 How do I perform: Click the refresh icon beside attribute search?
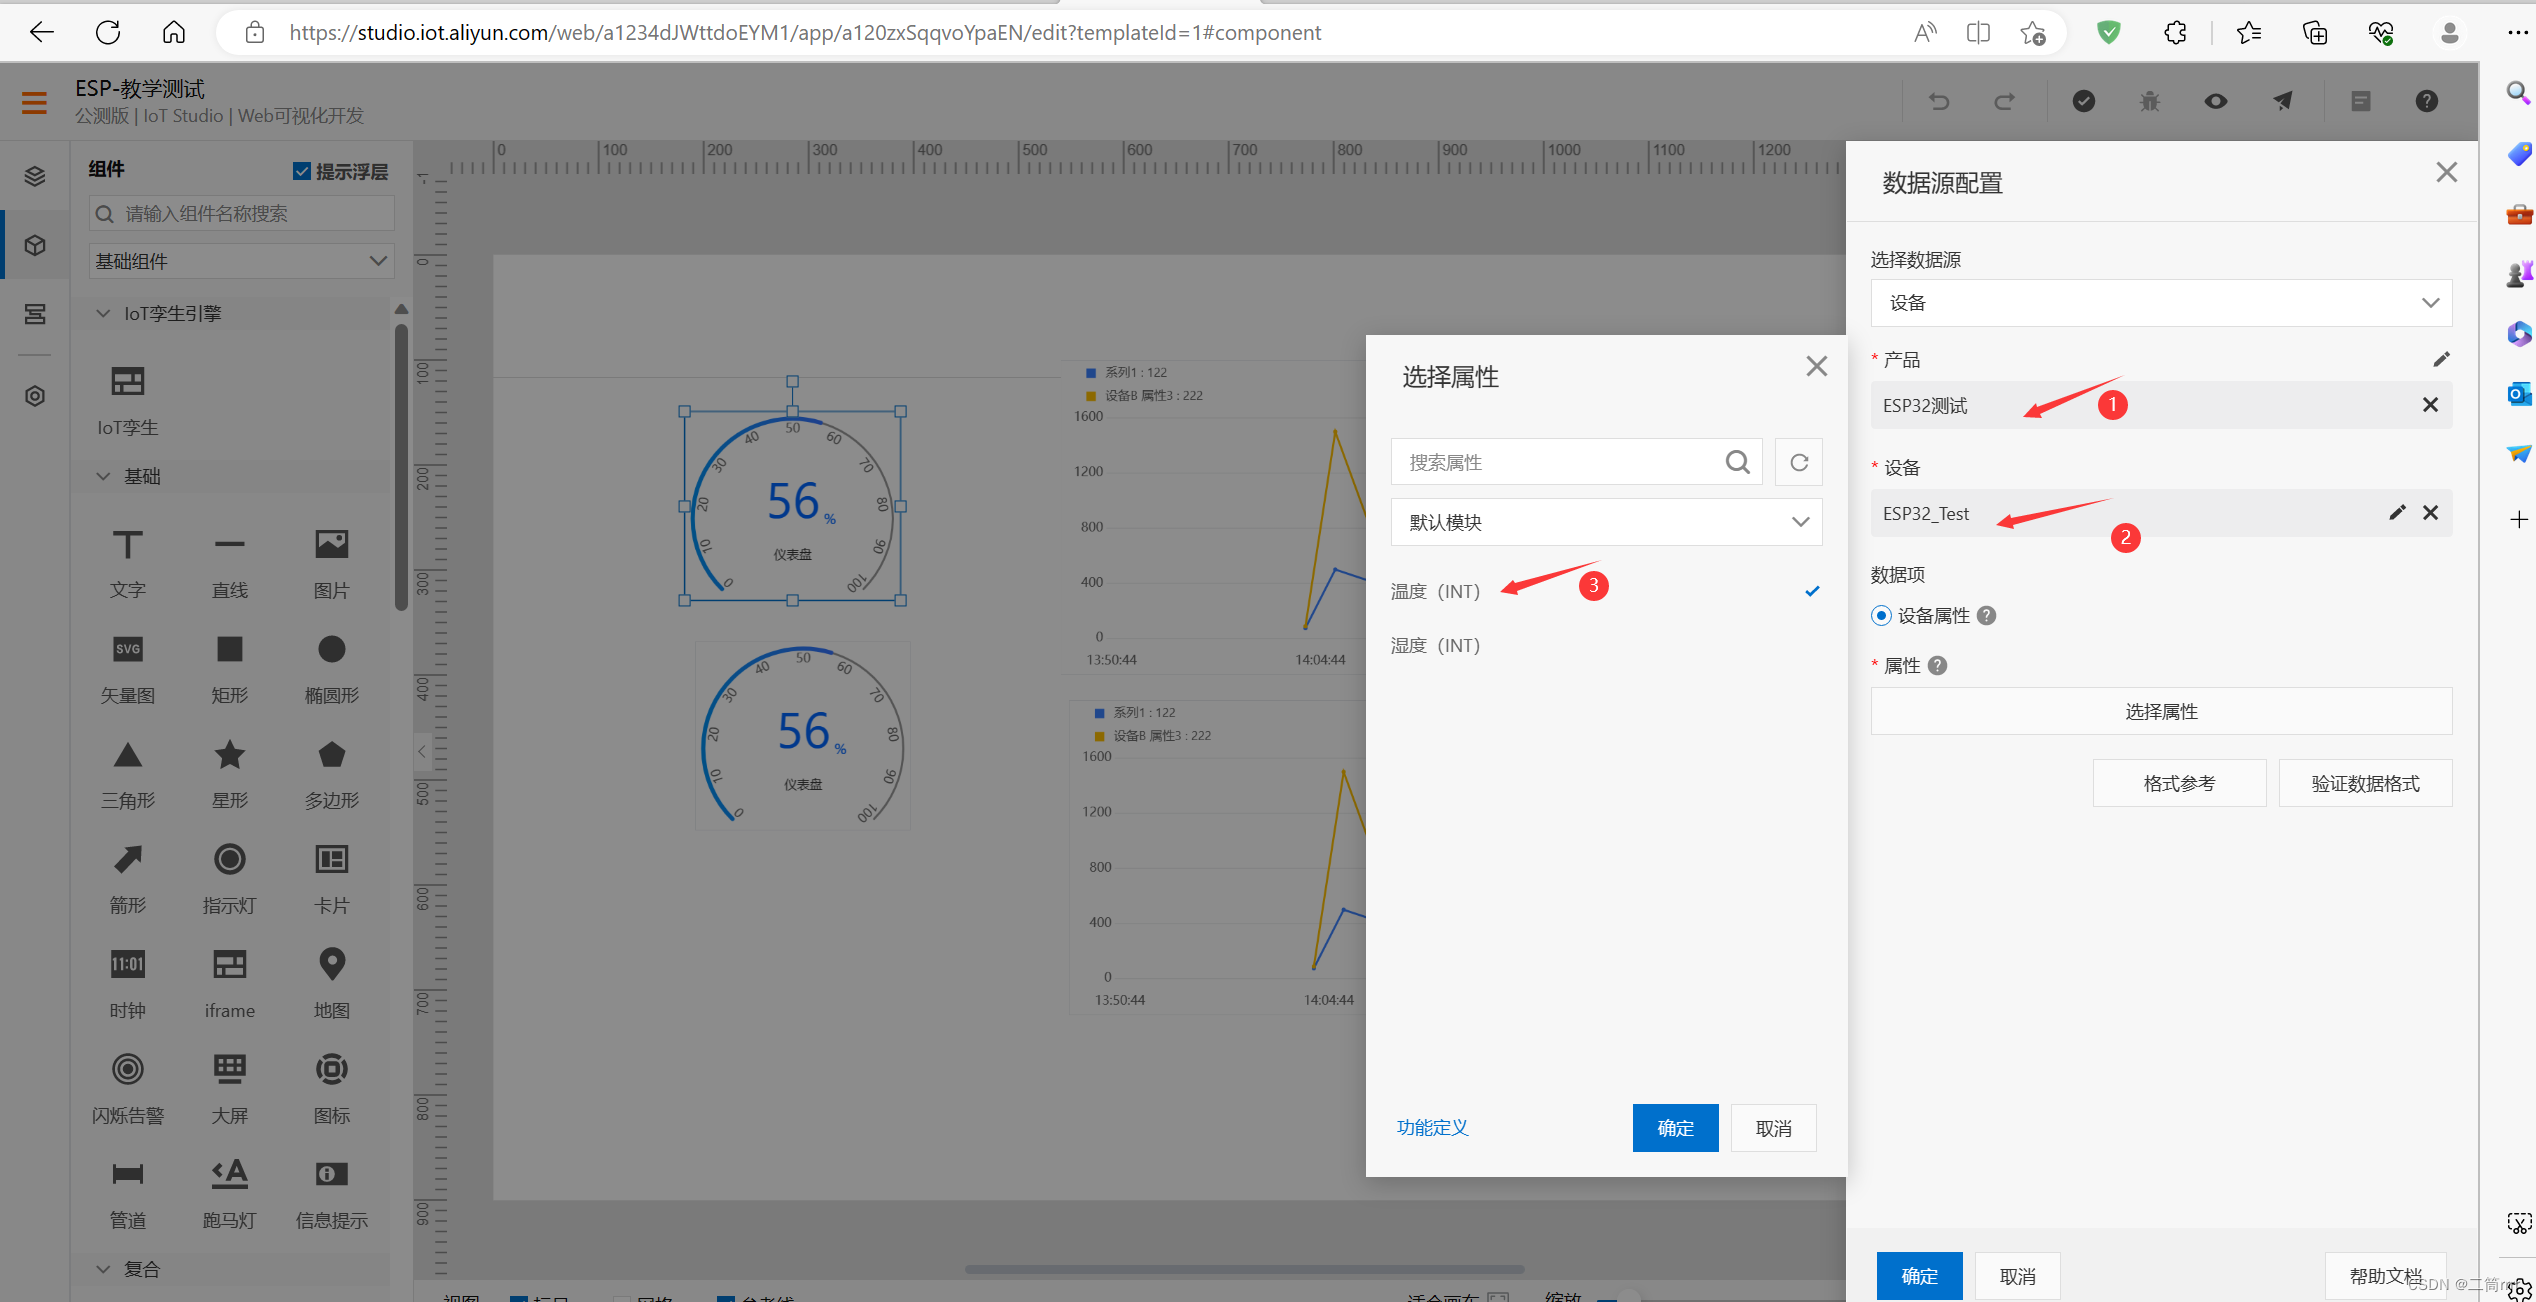pos(1798,462)
